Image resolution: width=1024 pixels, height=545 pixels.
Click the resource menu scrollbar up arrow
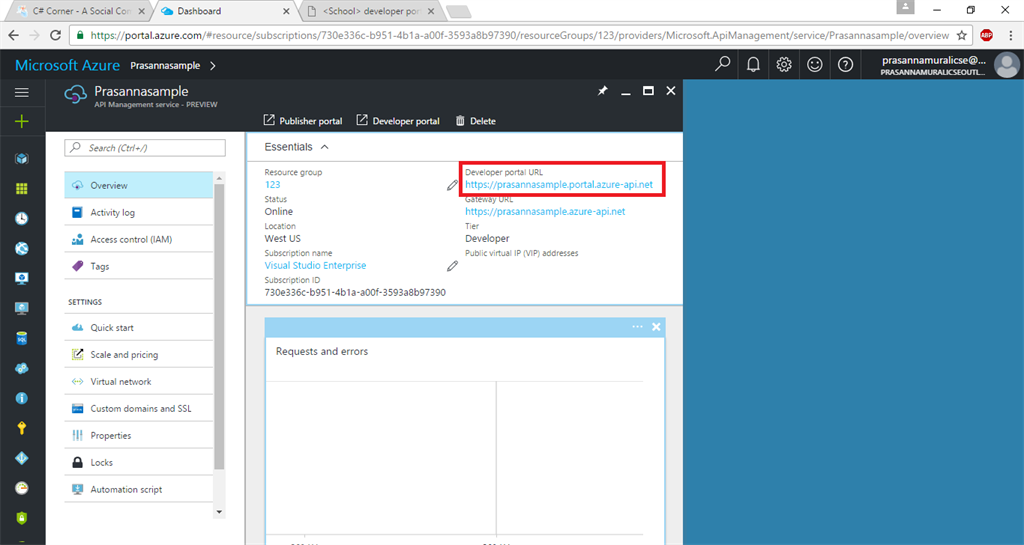(219, 178)
